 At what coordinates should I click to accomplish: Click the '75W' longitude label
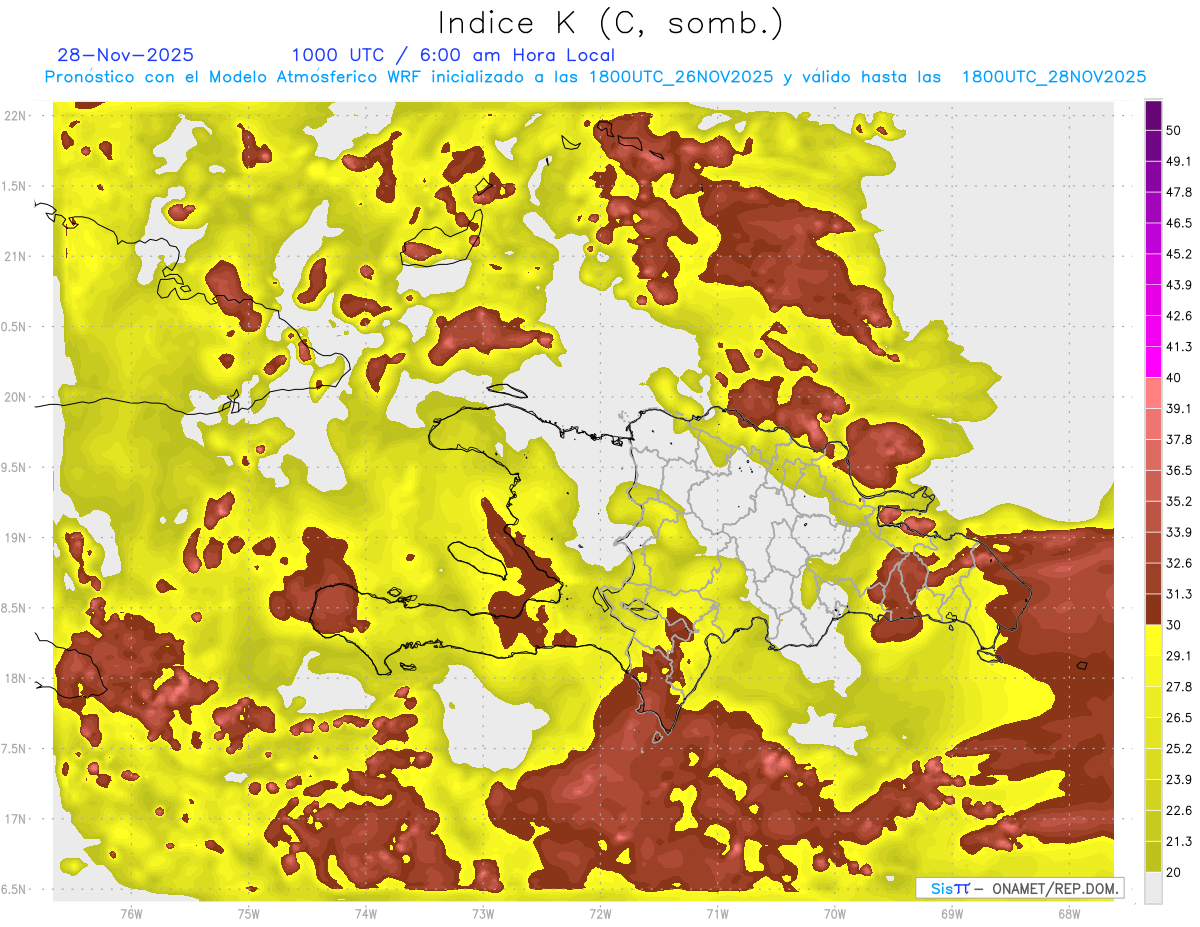(249, 913)
